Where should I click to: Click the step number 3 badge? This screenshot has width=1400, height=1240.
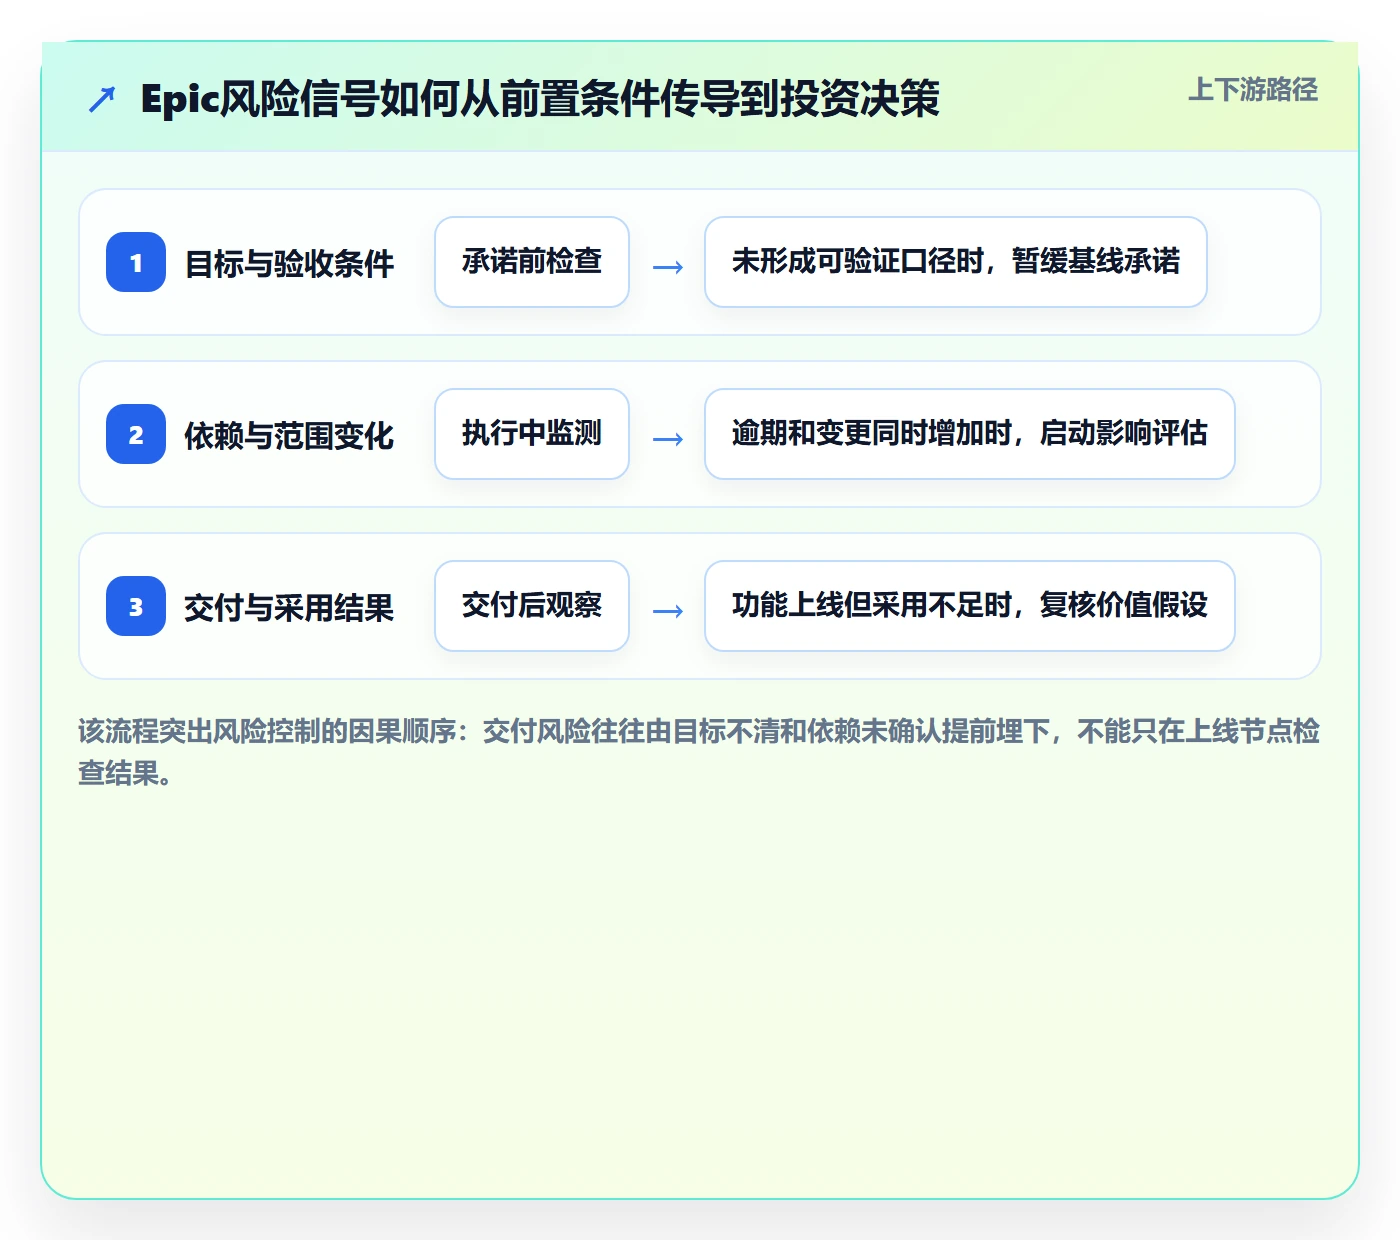pos(136,606)
